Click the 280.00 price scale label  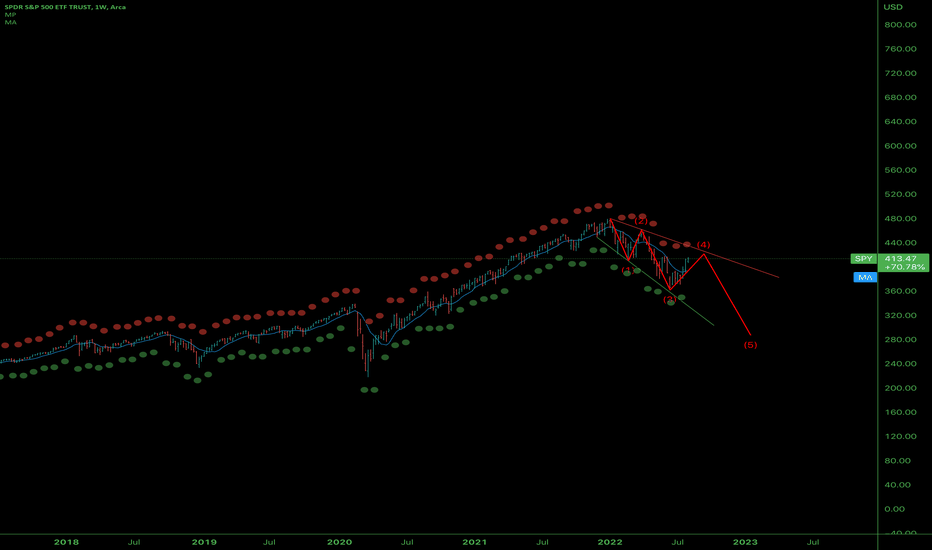coord(900,340)
